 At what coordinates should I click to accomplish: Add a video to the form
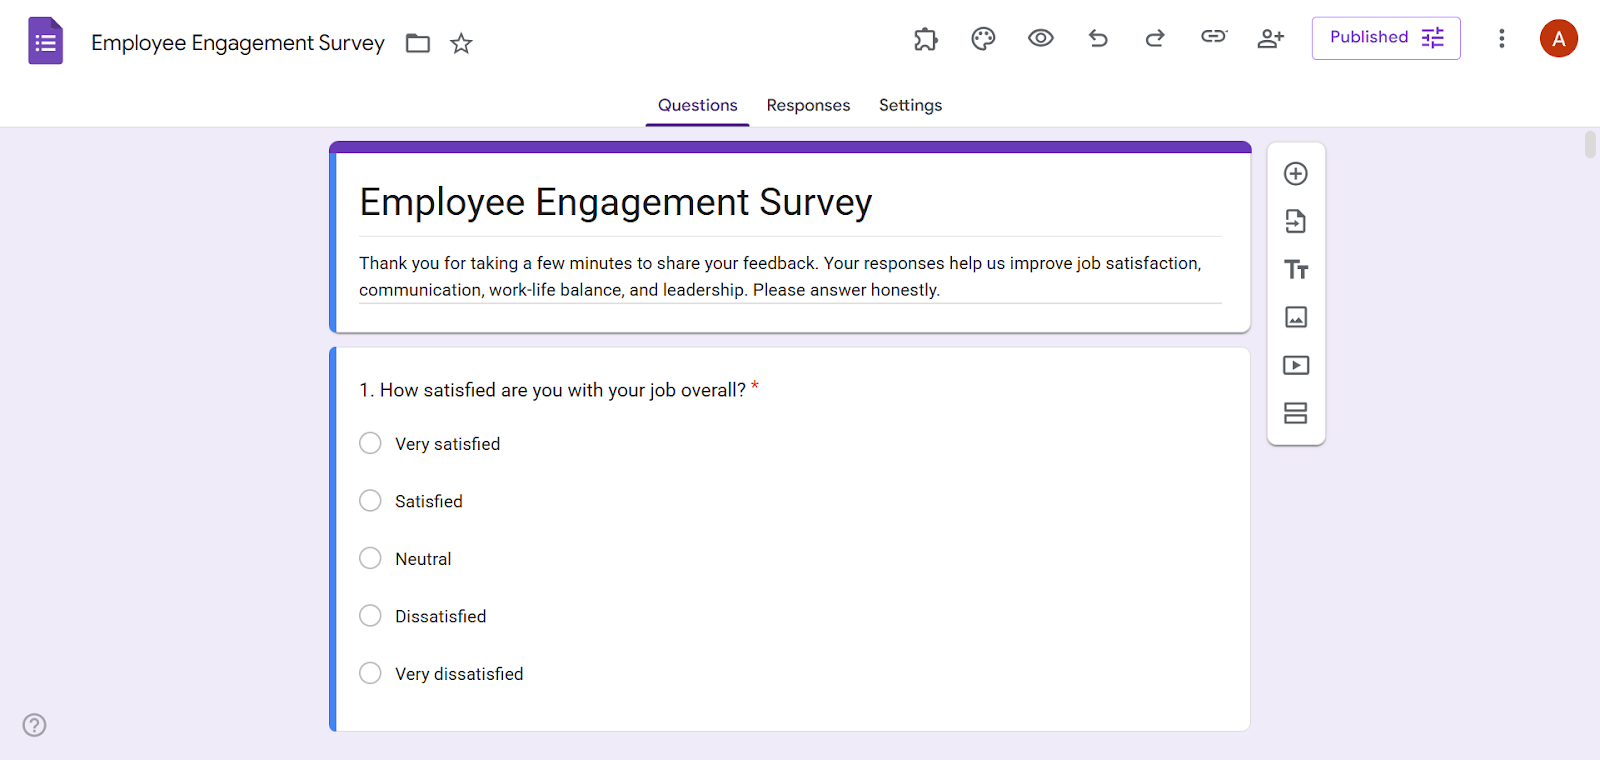pos(1296,365)
